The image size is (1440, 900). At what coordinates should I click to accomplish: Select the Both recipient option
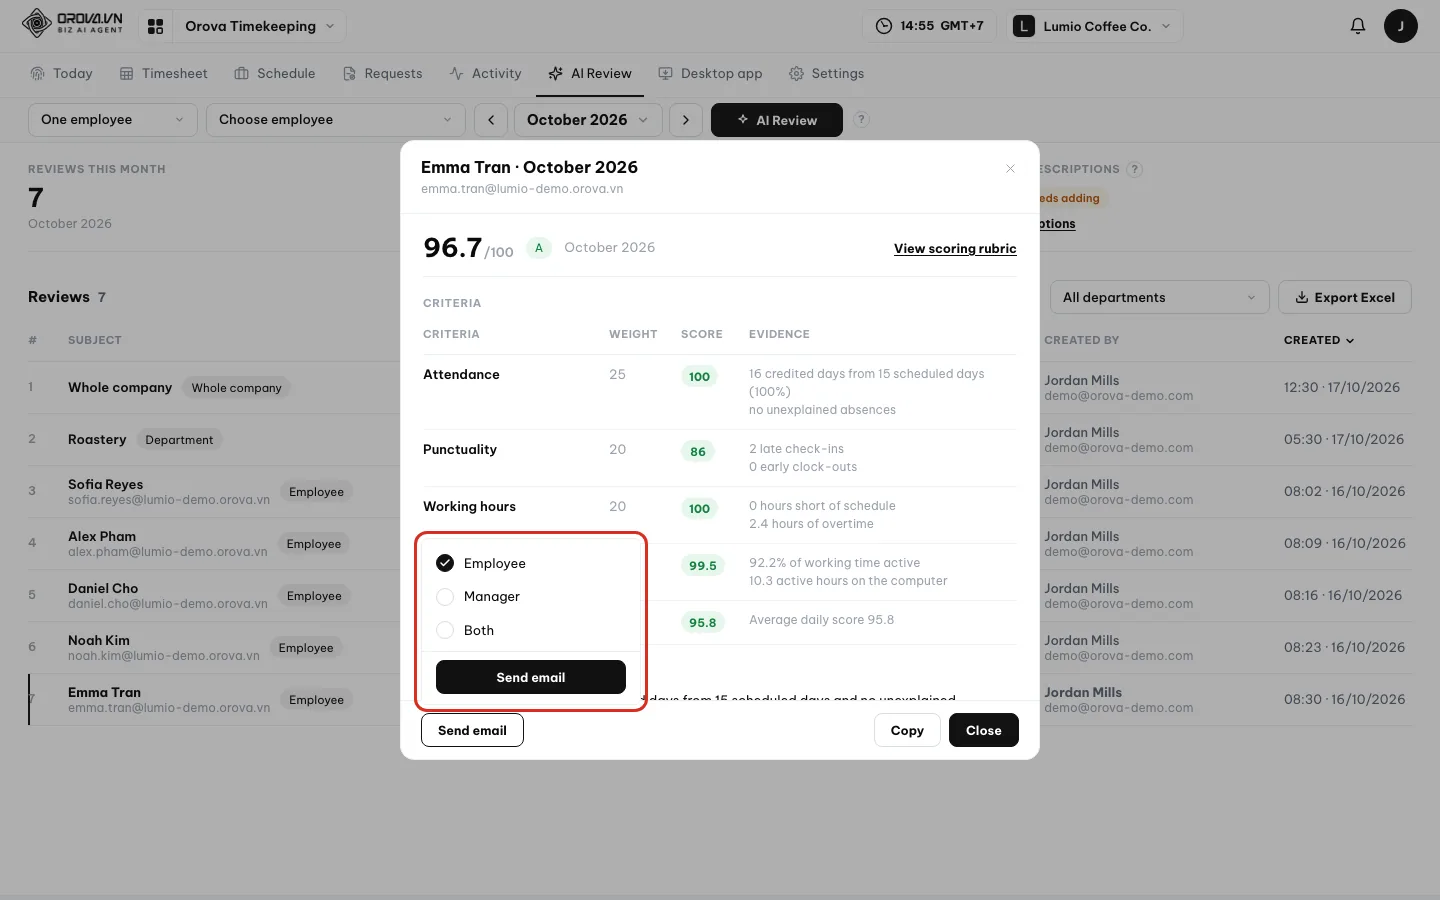coord(465,630)
